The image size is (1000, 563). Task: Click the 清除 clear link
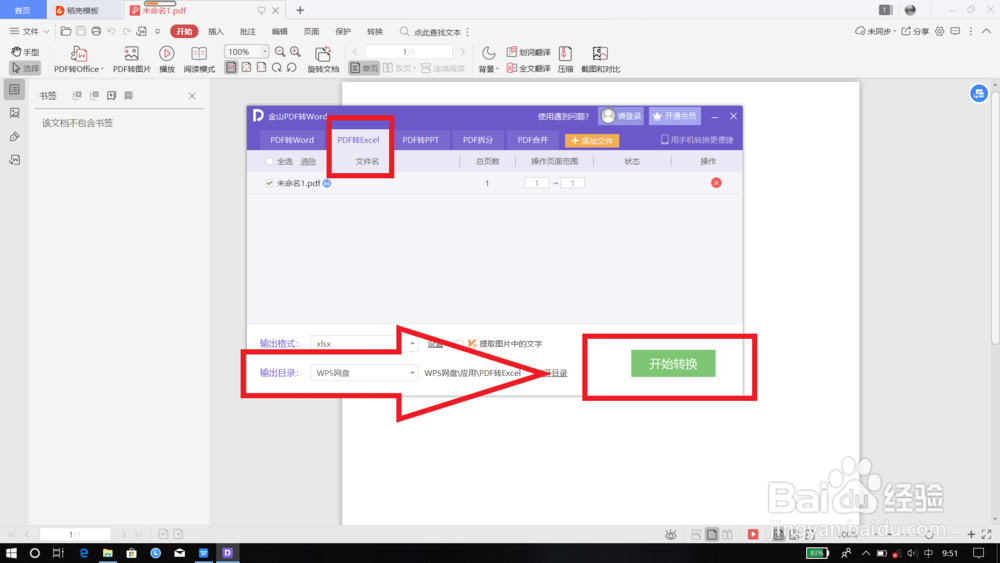coord(308,161)
